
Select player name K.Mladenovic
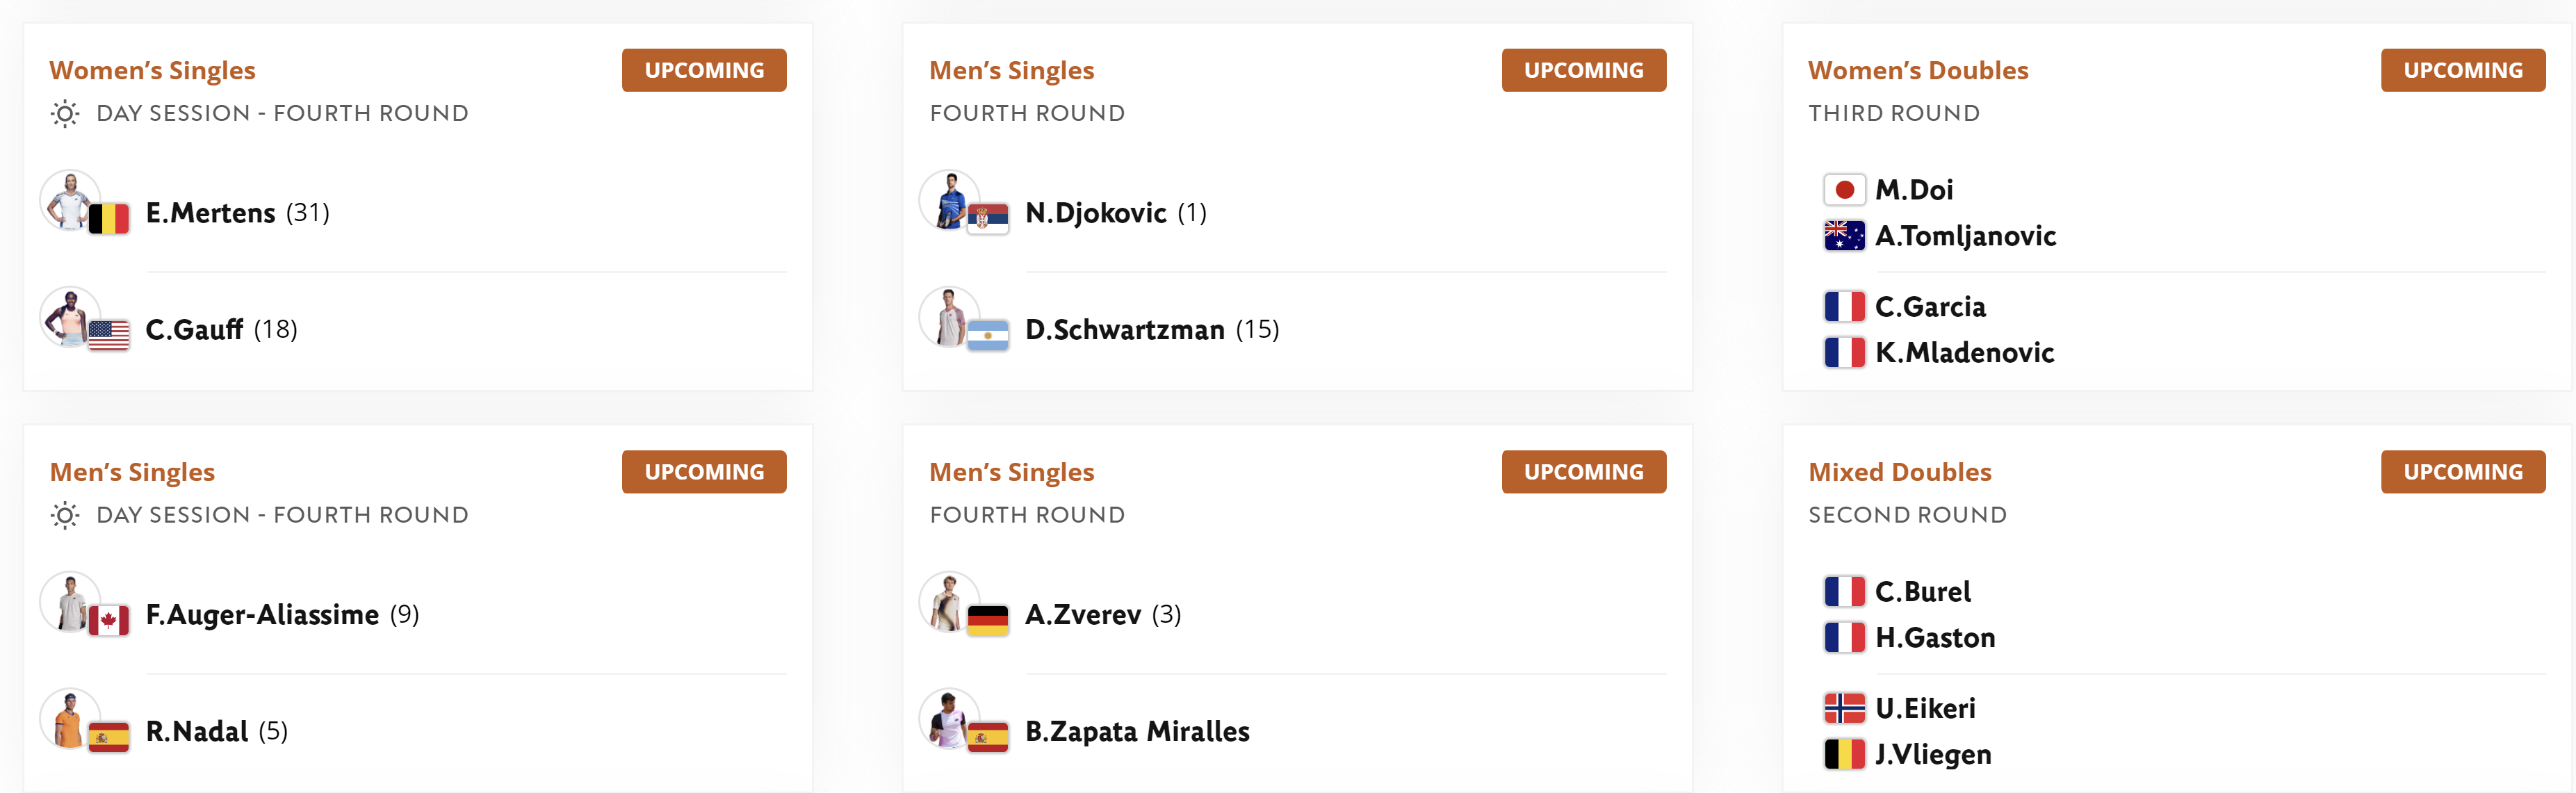1964,352
